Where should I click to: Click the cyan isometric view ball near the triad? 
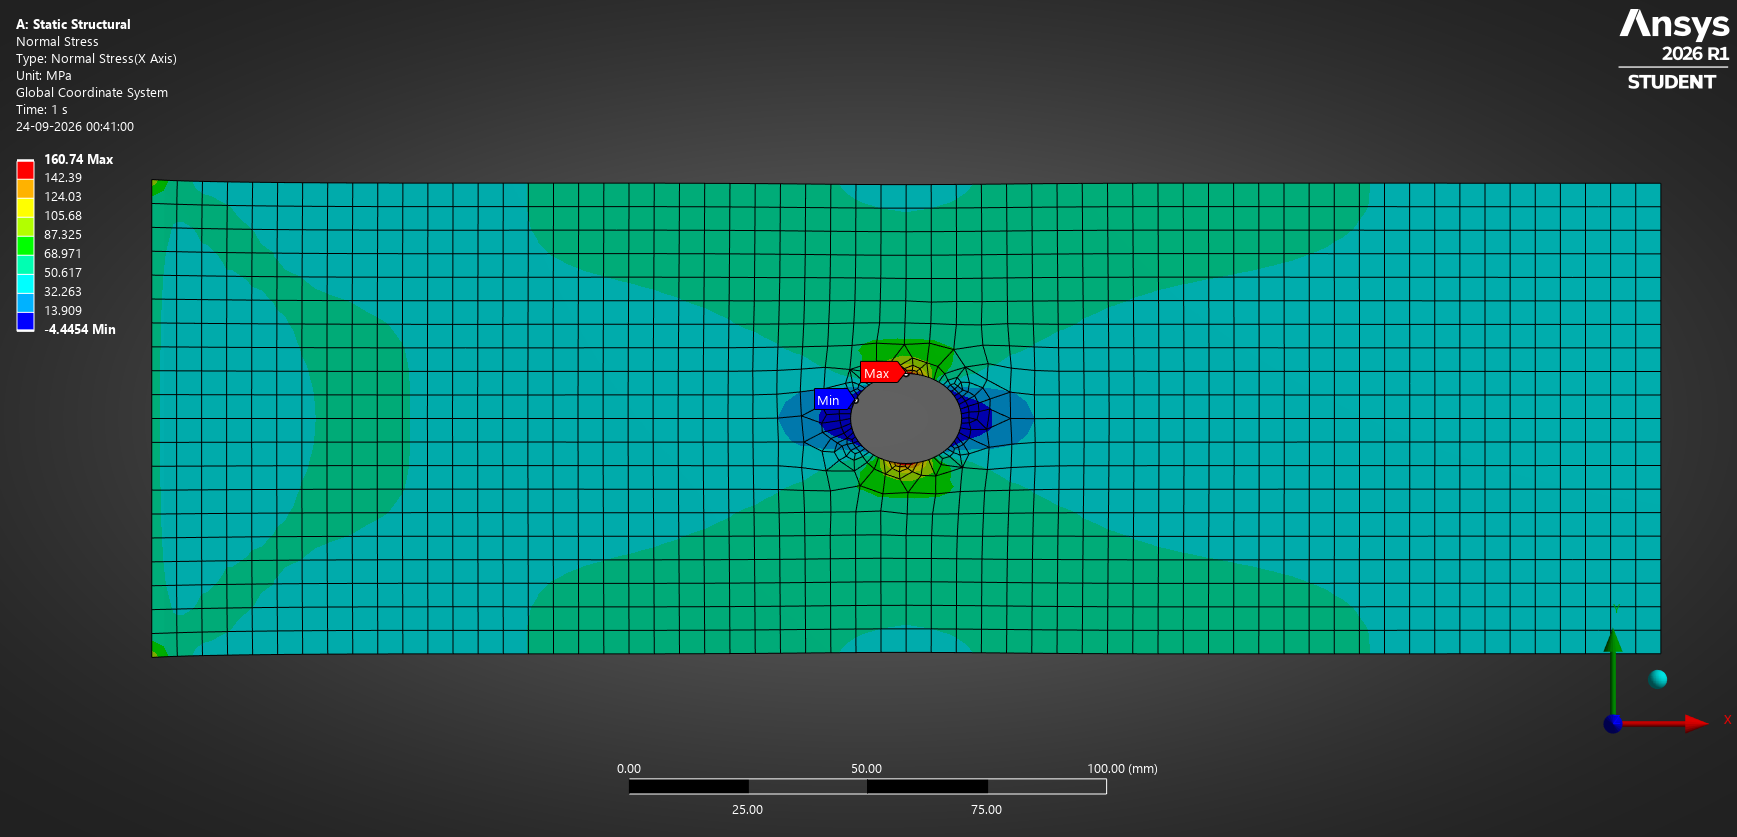(x=1658, y=679)
